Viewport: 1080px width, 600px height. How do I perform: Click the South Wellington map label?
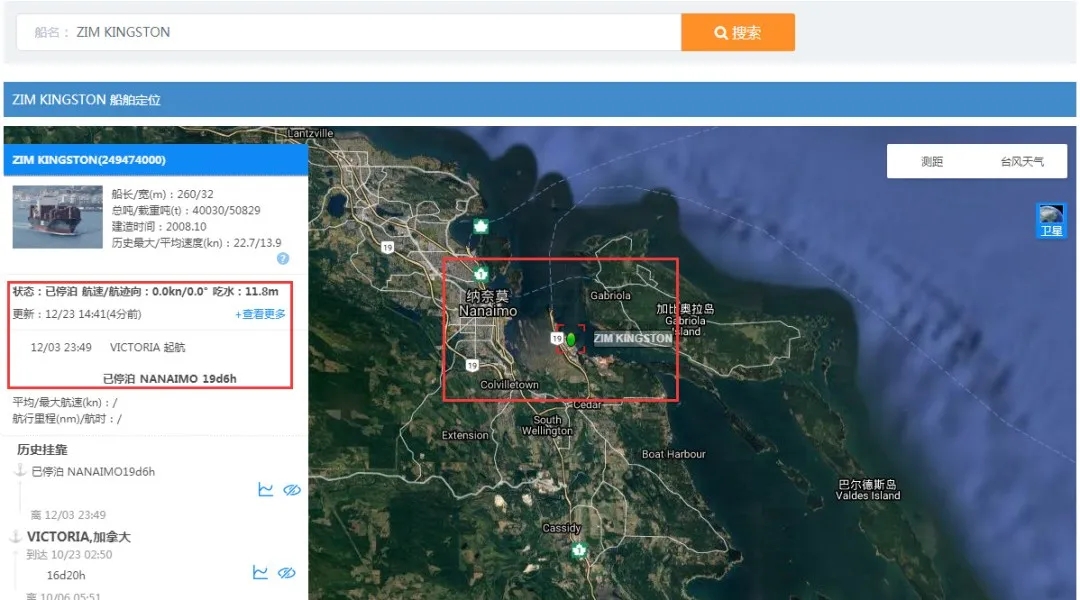point(547,425)
